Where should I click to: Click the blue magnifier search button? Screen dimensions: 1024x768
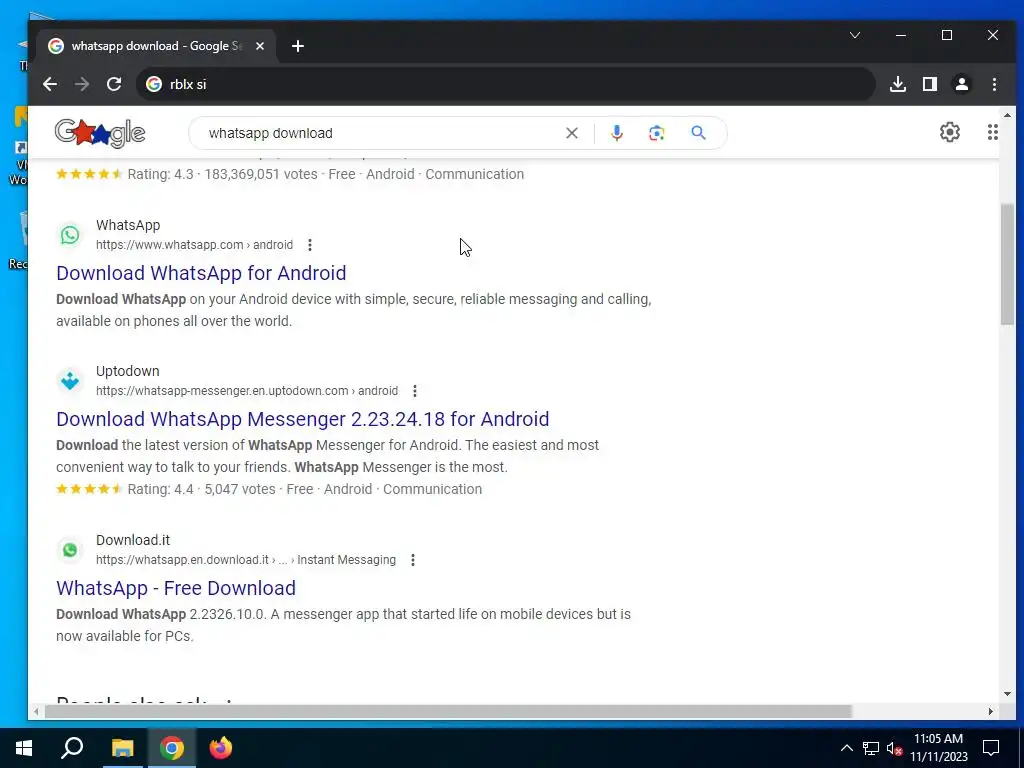[x=698, y=133]
